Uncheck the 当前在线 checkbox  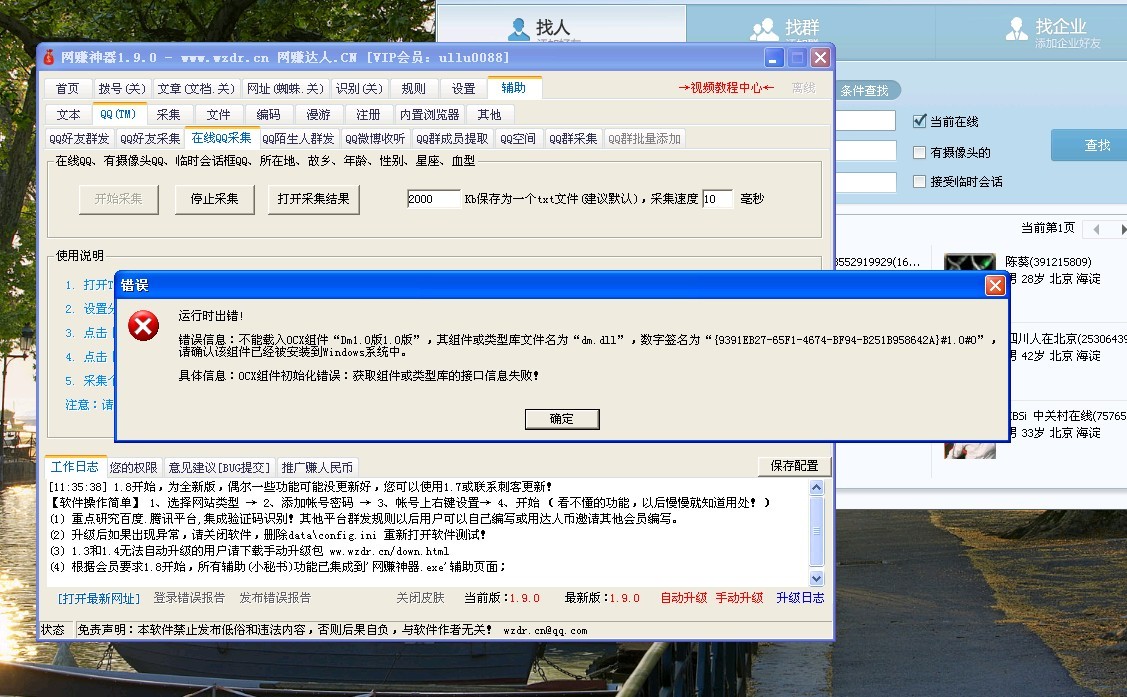[920, 122]
